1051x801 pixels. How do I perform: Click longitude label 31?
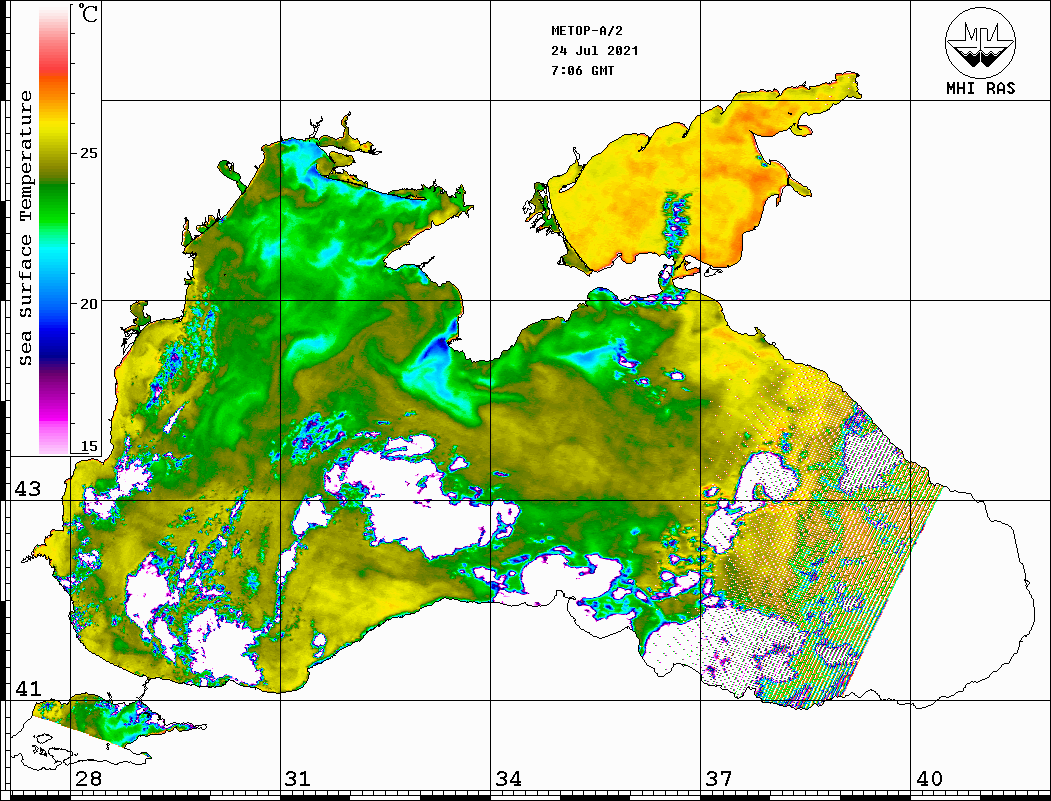(298, 778)
